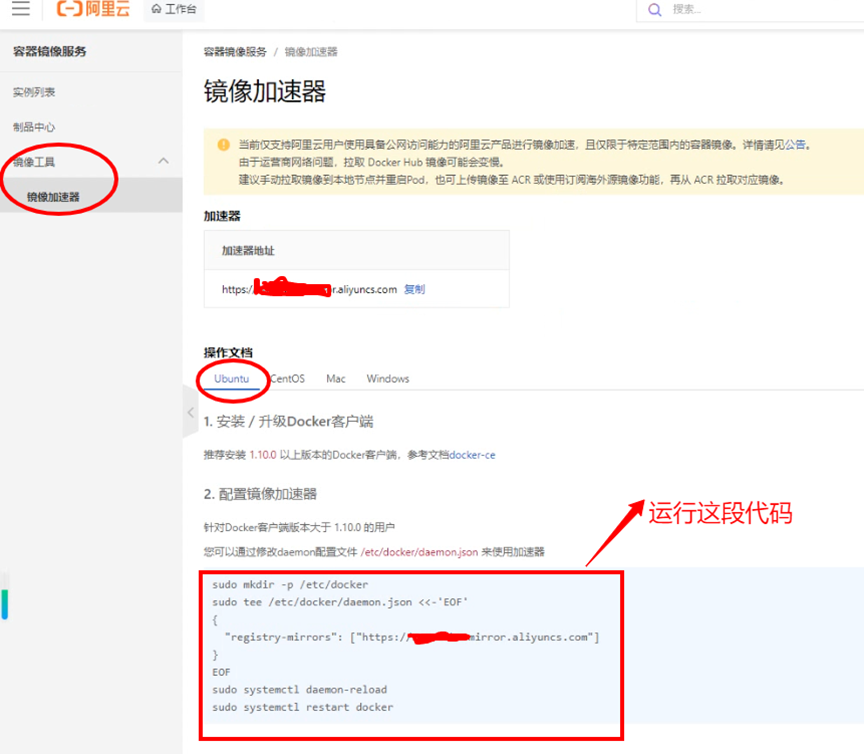Click the 公告 link in the notice

[x=795, y=145]
